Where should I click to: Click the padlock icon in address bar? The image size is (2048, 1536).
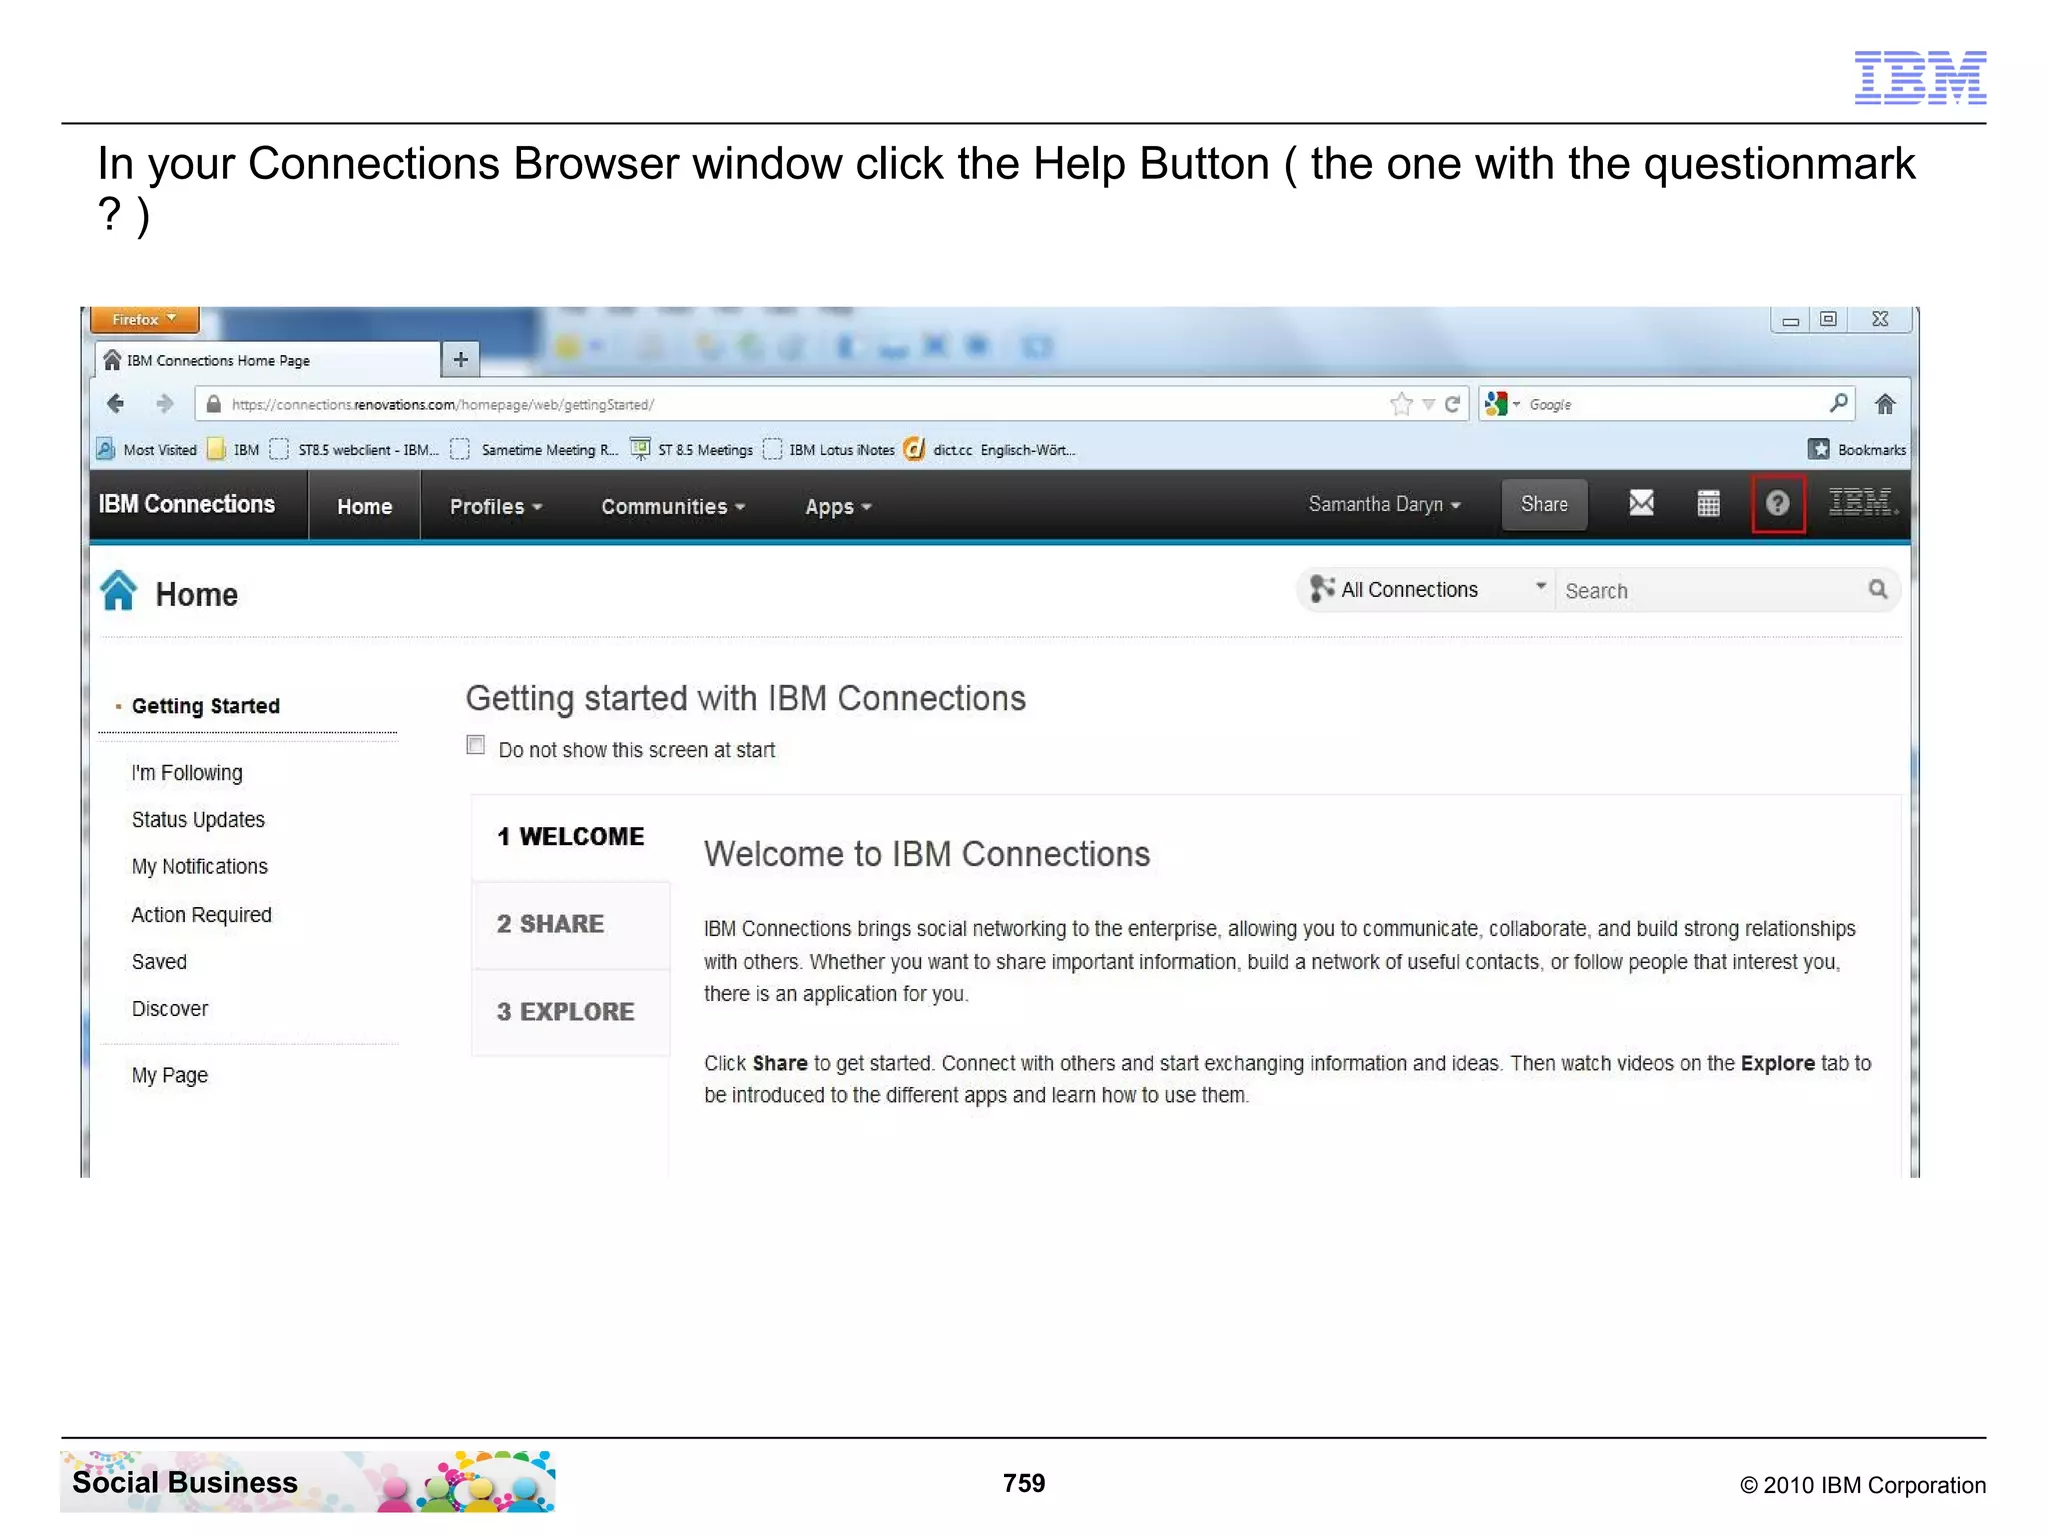tap(213, 404)
